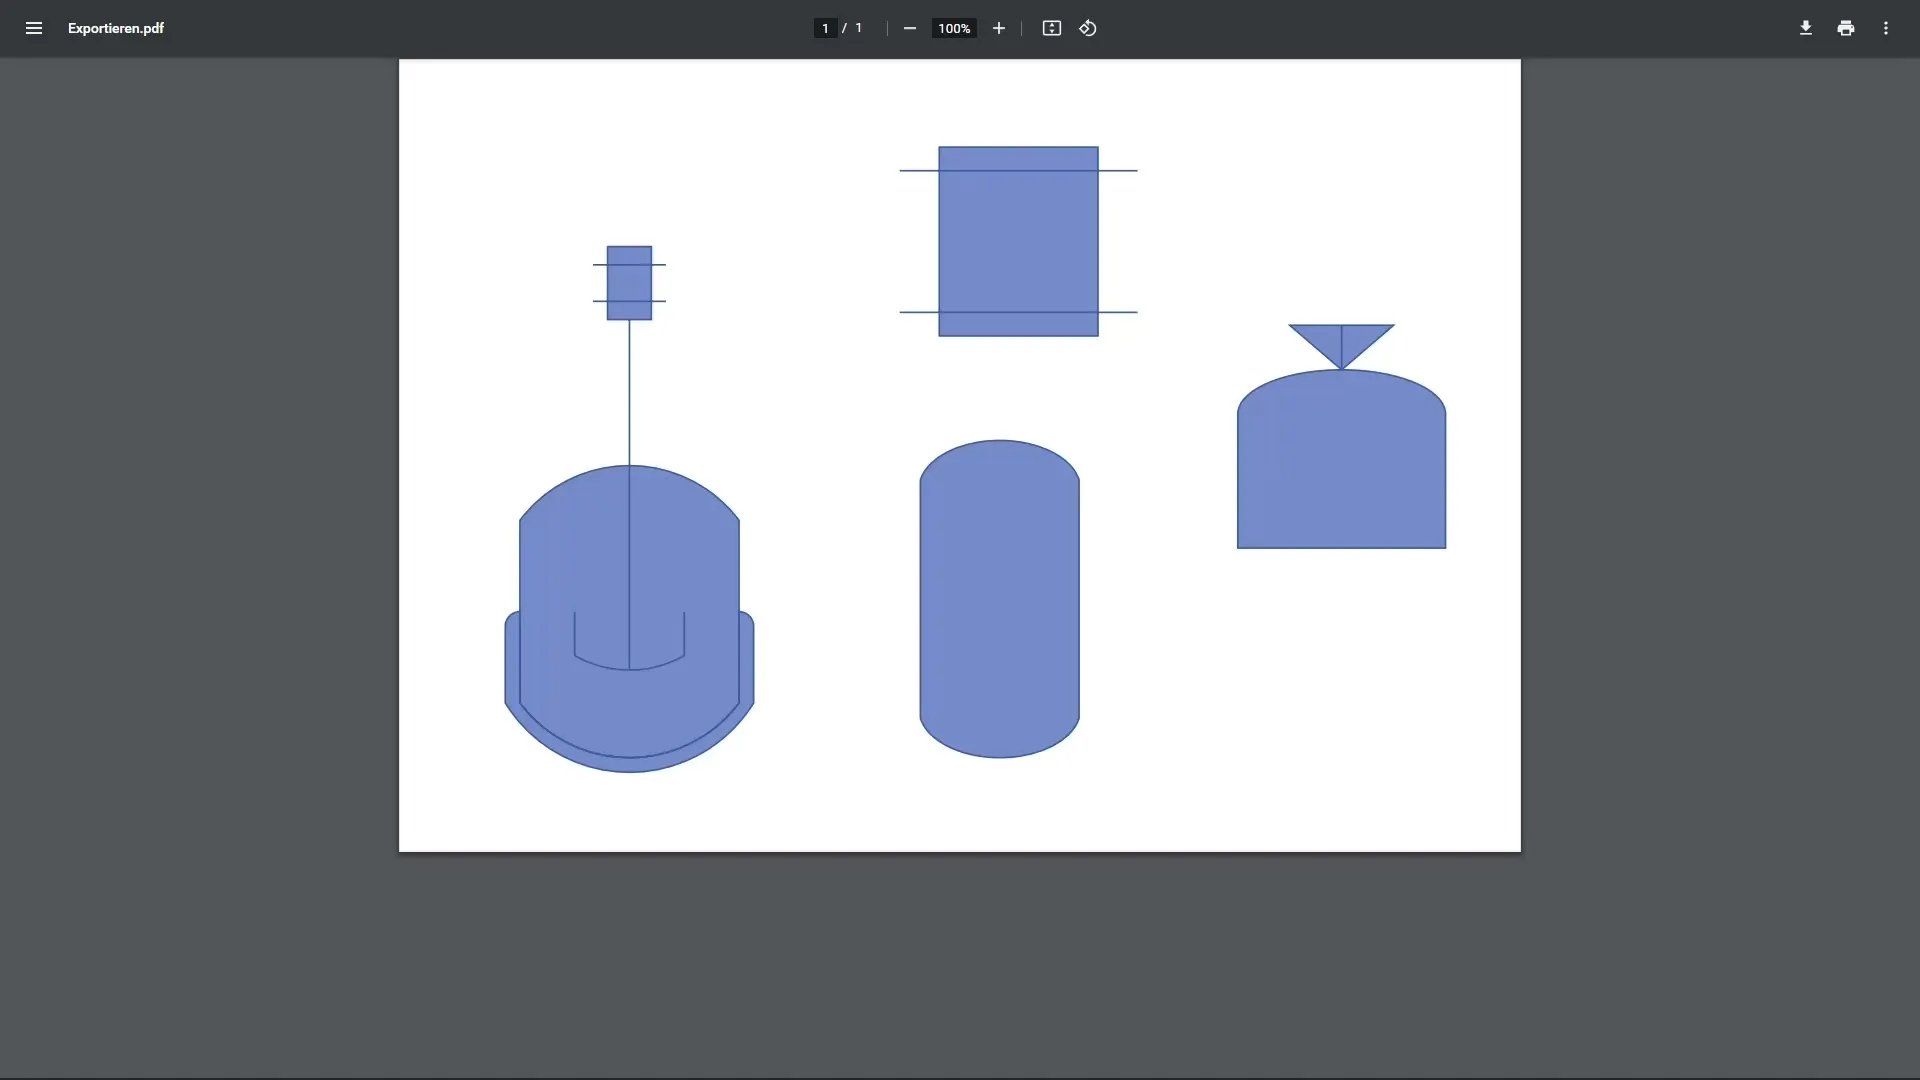The height and width of the screenshot is (1080, 1920).
Task: Toggle the presentation mode icon
Action: [1051, 28]
